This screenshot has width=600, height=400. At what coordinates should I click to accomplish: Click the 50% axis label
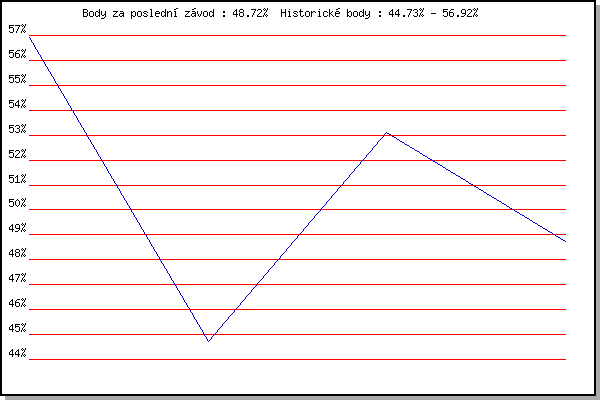pos(17,203)
